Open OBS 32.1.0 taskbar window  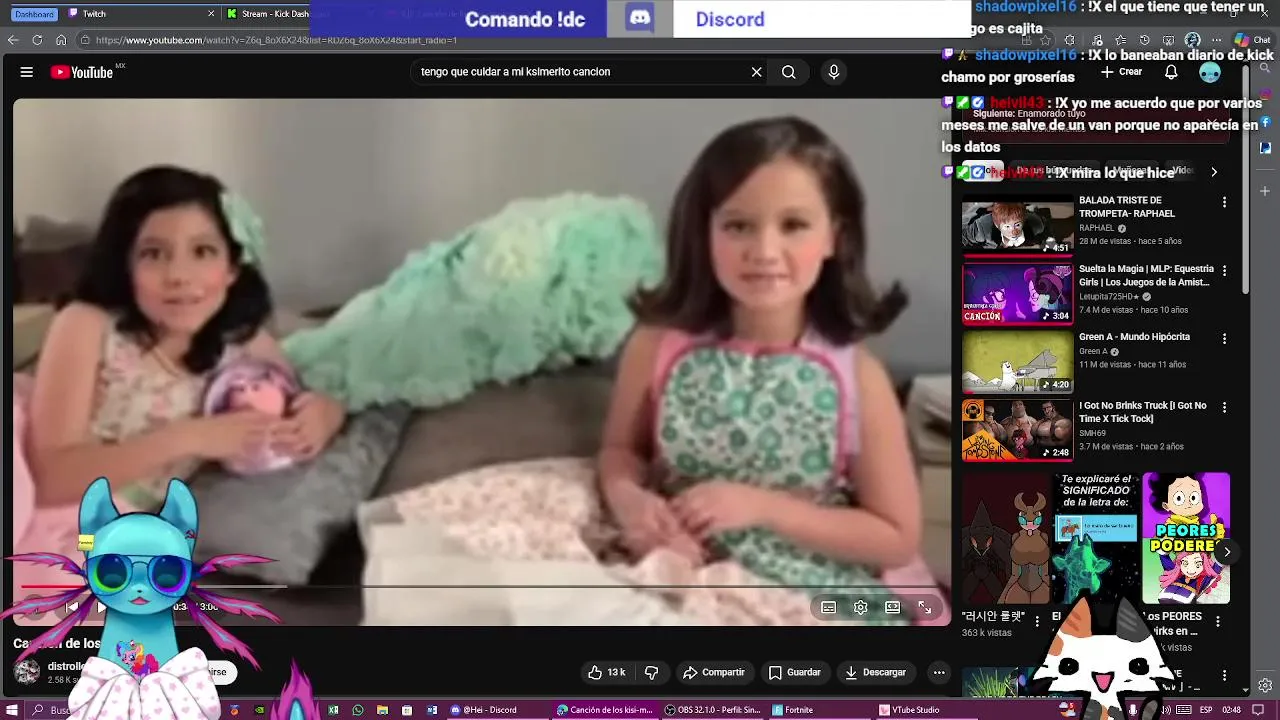[x=713, y=710]
